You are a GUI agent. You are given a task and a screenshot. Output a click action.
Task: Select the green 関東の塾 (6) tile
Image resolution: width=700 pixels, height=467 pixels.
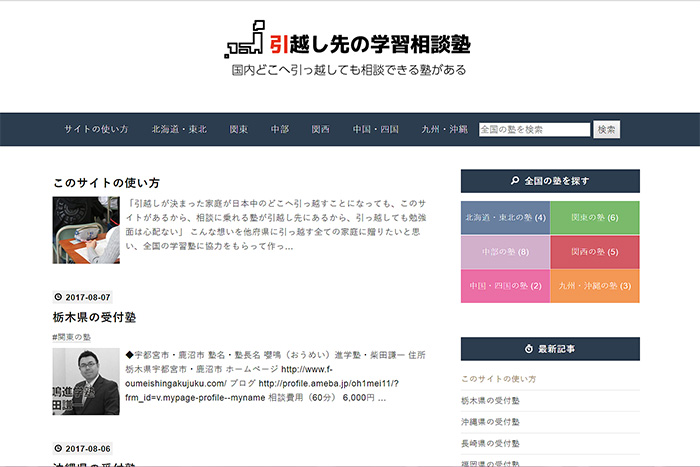pyautogui.click(x=594, y=217)
